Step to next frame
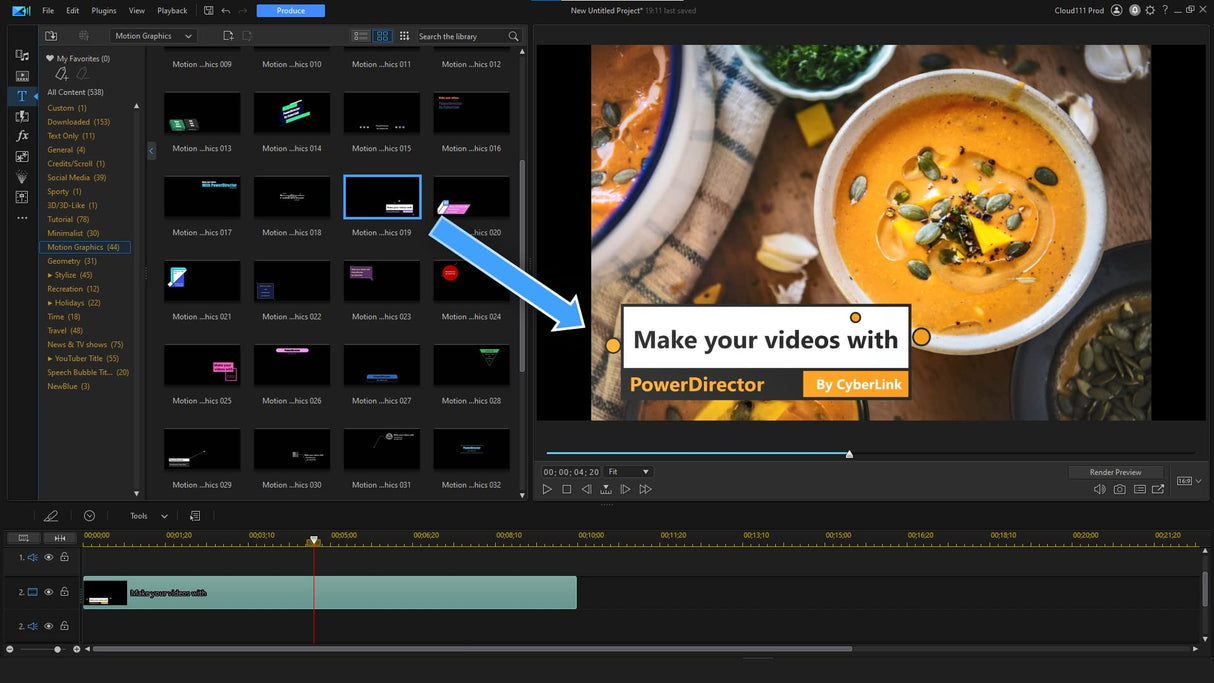 pyautogui.click(x=625, y=489)
